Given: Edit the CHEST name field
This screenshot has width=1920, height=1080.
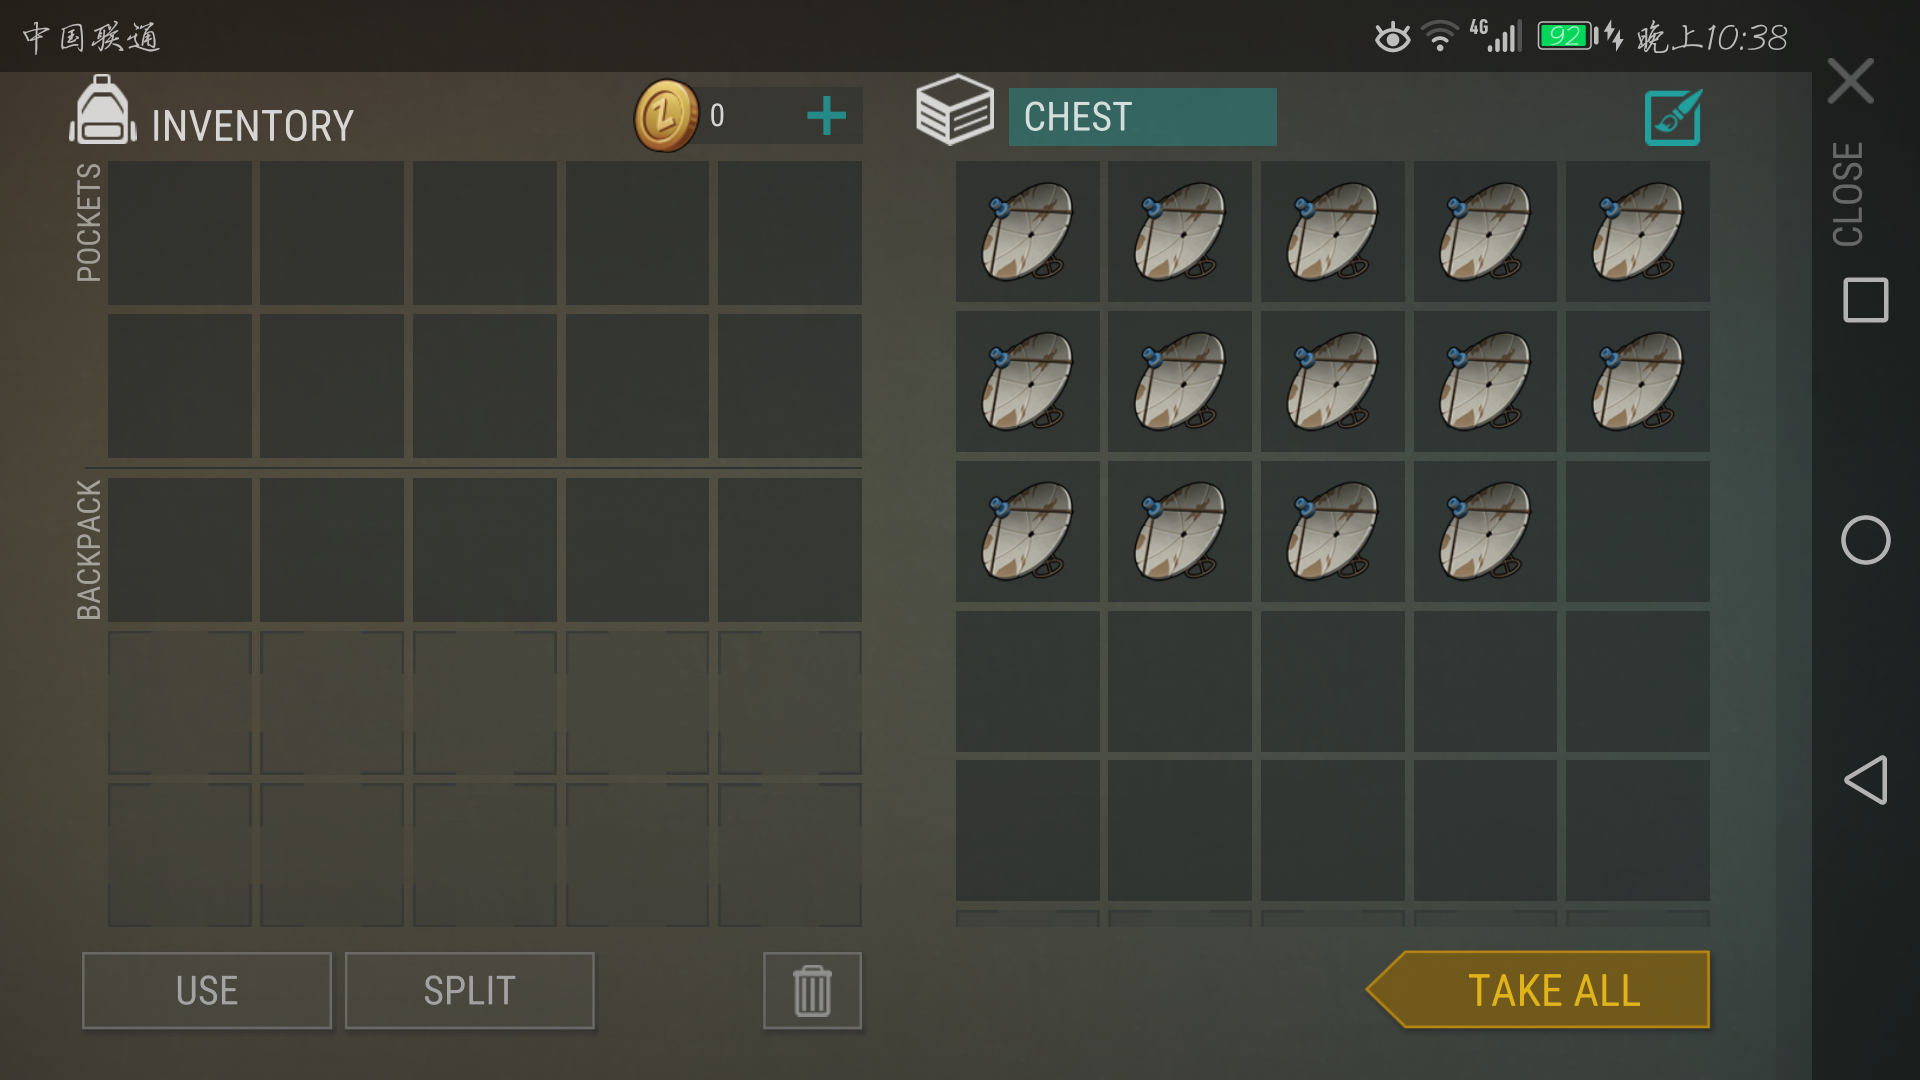Looking at the screenshot, I should [x=1142, y=117].
